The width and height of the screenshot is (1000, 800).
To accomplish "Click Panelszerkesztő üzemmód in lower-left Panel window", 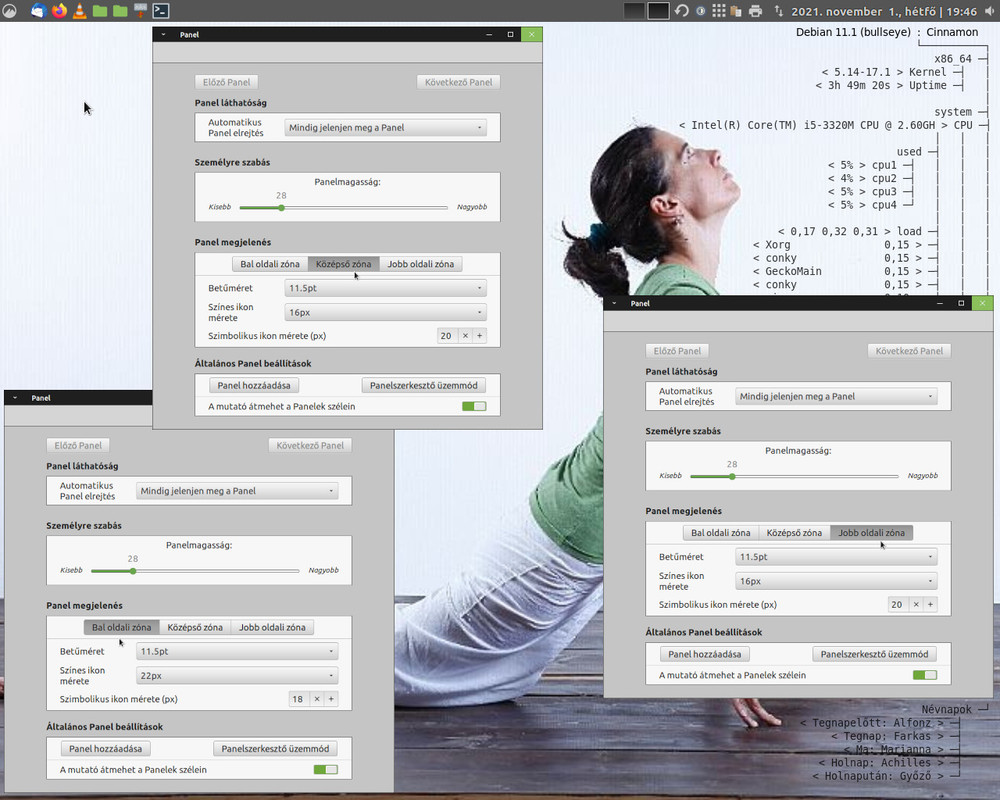I will [276, 748].
